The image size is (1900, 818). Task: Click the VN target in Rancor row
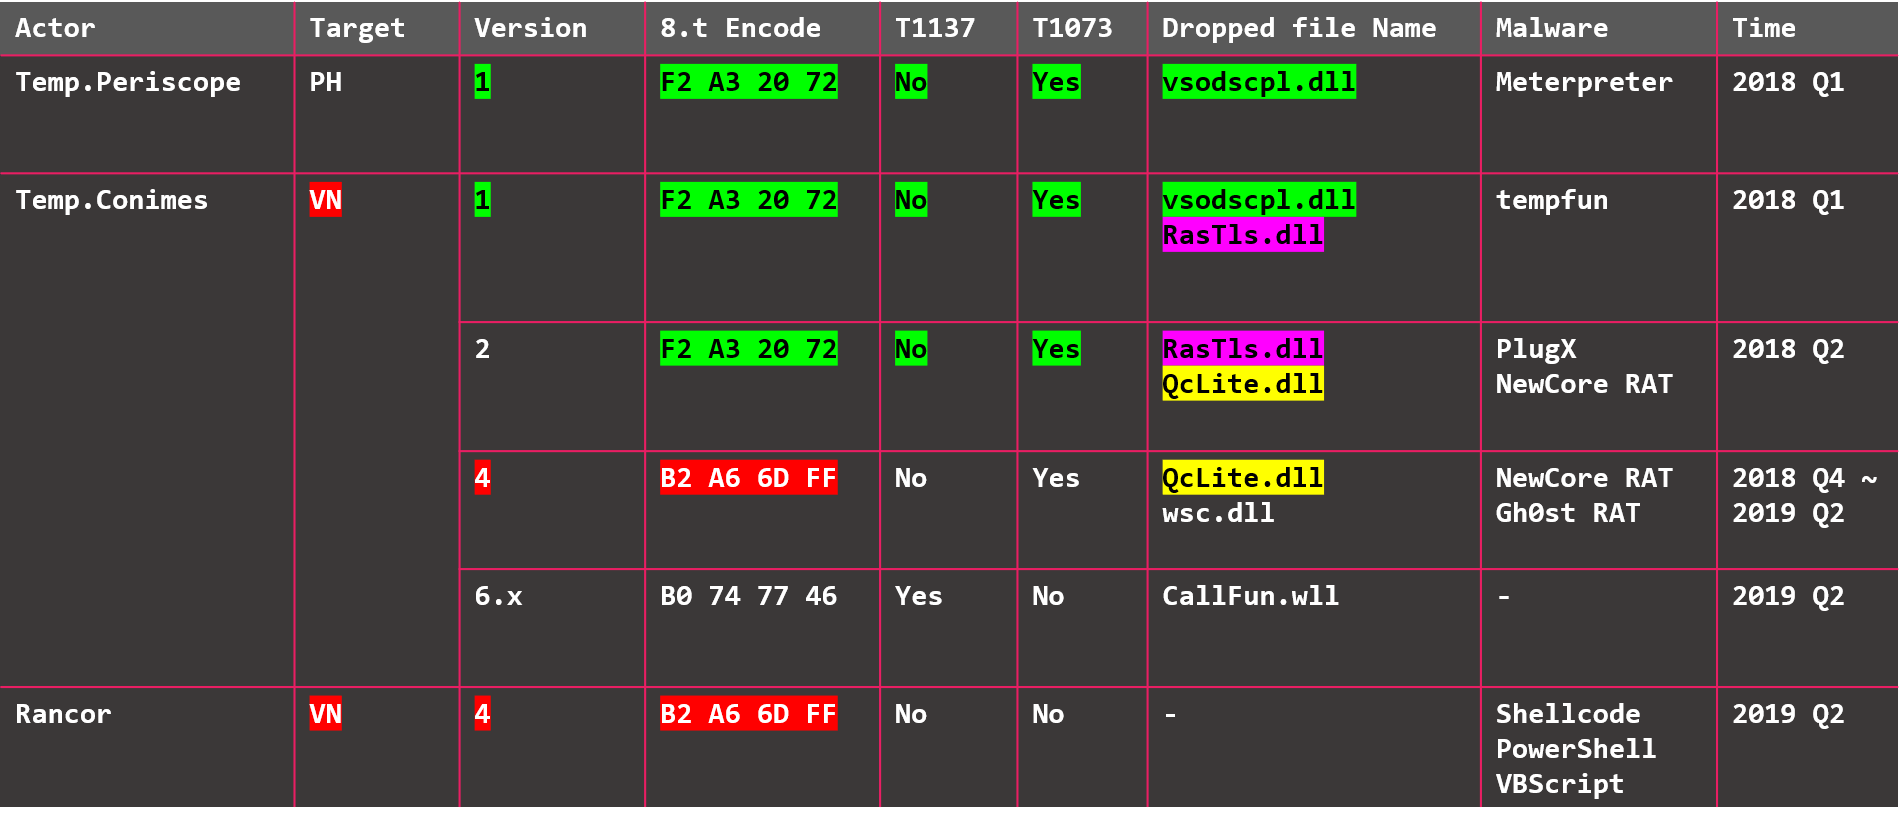point(326,714)
